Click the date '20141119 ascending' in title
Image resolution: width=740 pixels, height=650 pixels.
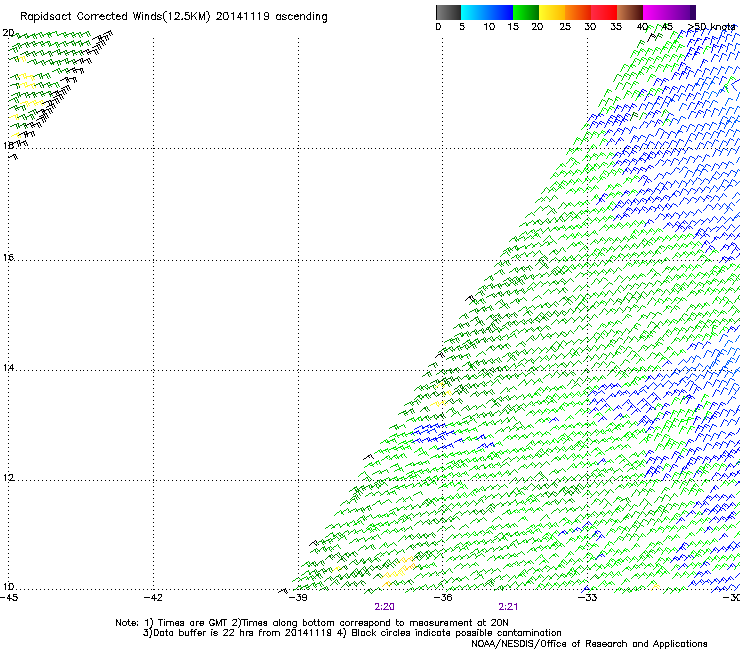point(271,17)
